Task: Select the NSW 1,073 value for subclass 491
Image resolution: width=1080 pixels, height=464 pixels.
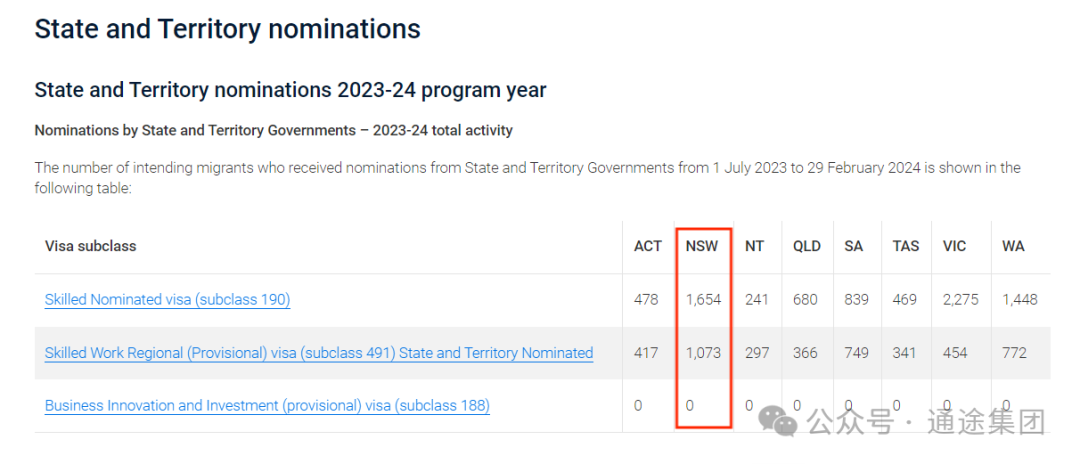Action: pos(703,353)
